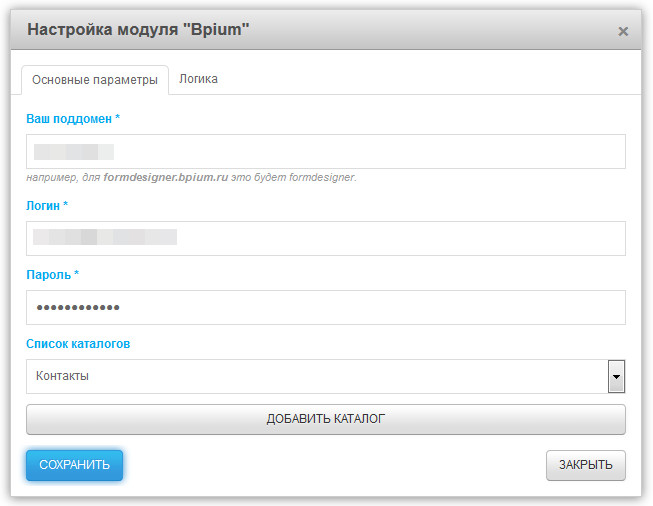Open the Список каталогов dropdown arrow
The width and height of the screenshot is (653, 506).
tap(616, 377)
